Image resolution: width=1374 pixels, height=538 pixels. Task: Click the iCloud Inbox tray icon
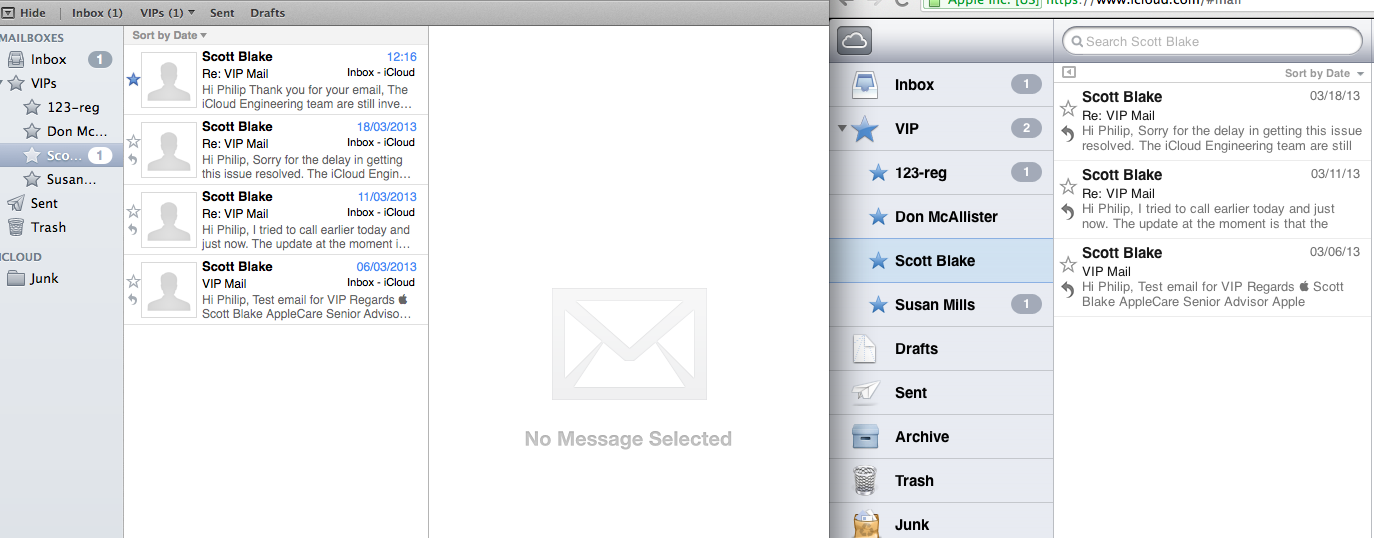pos(864,85)
